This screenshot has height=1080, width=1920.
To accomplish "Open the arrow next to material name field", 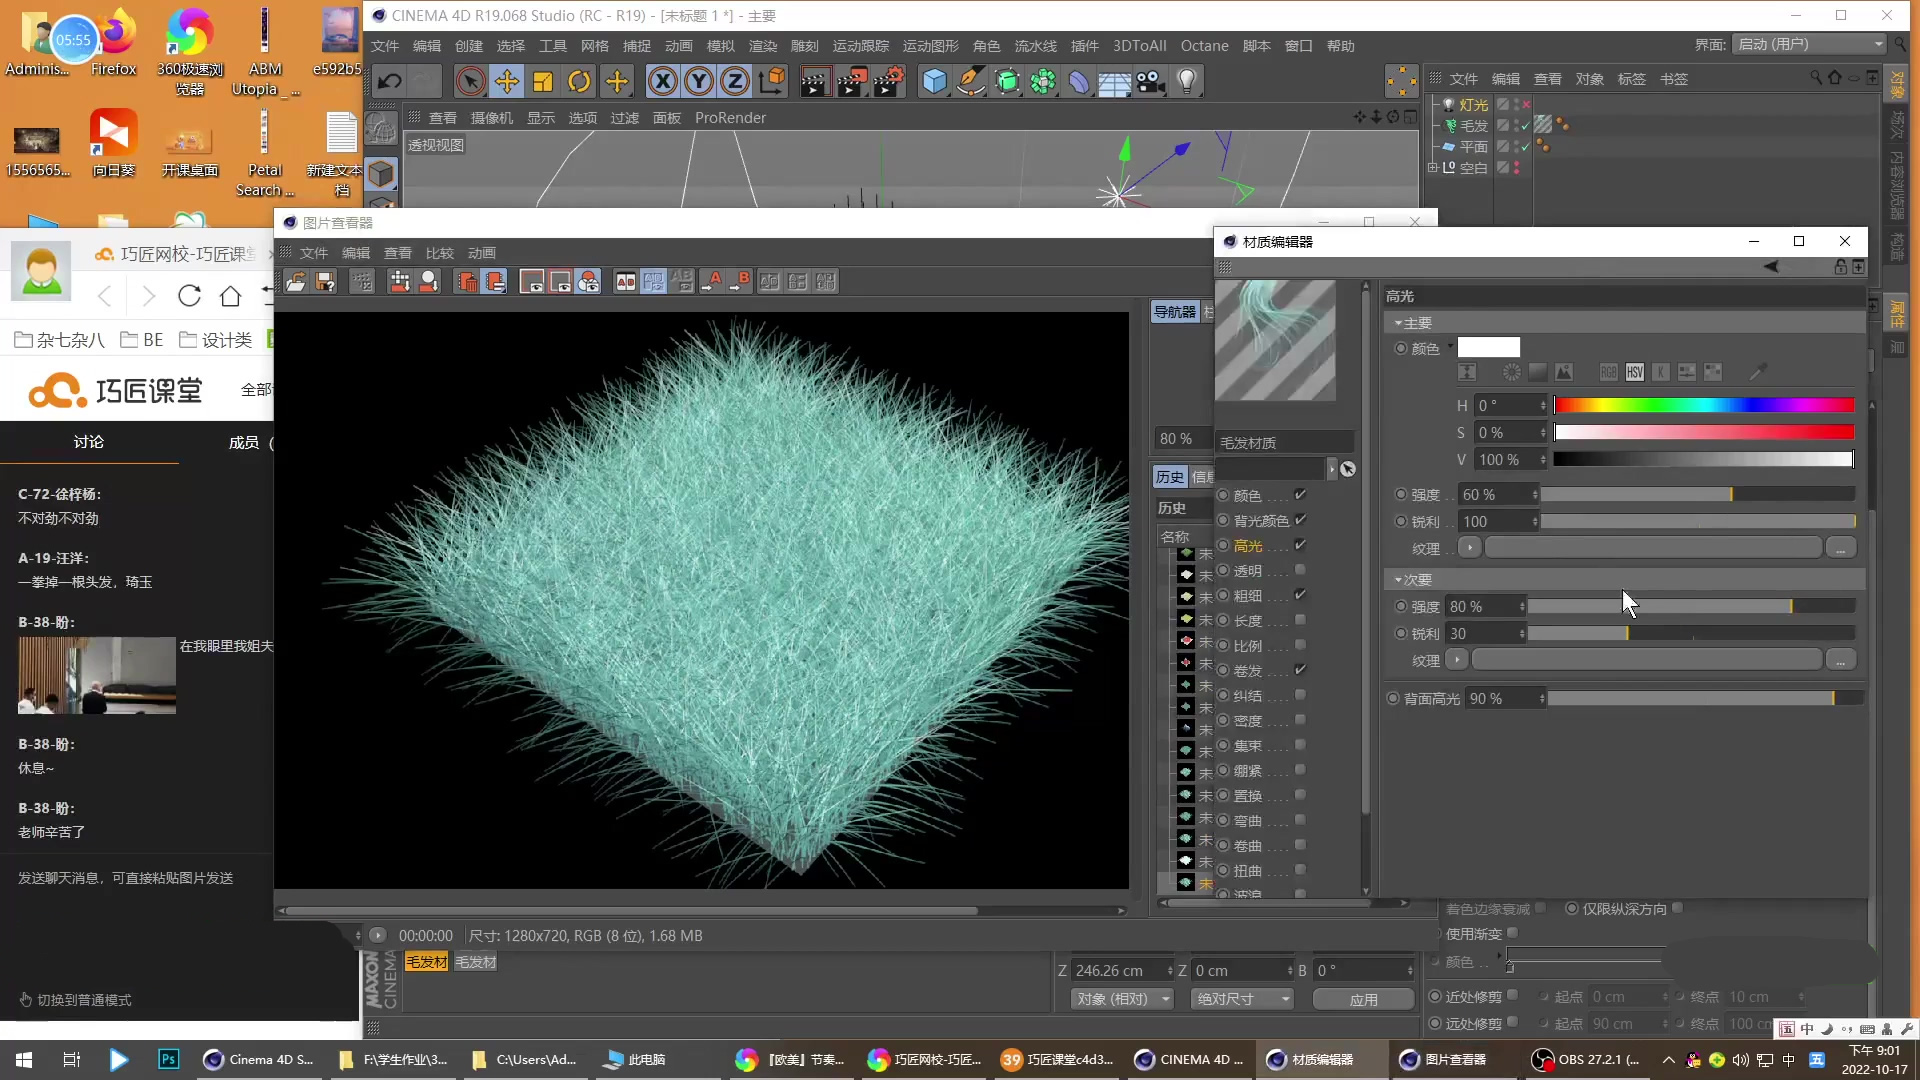I will coord(1331,469).
